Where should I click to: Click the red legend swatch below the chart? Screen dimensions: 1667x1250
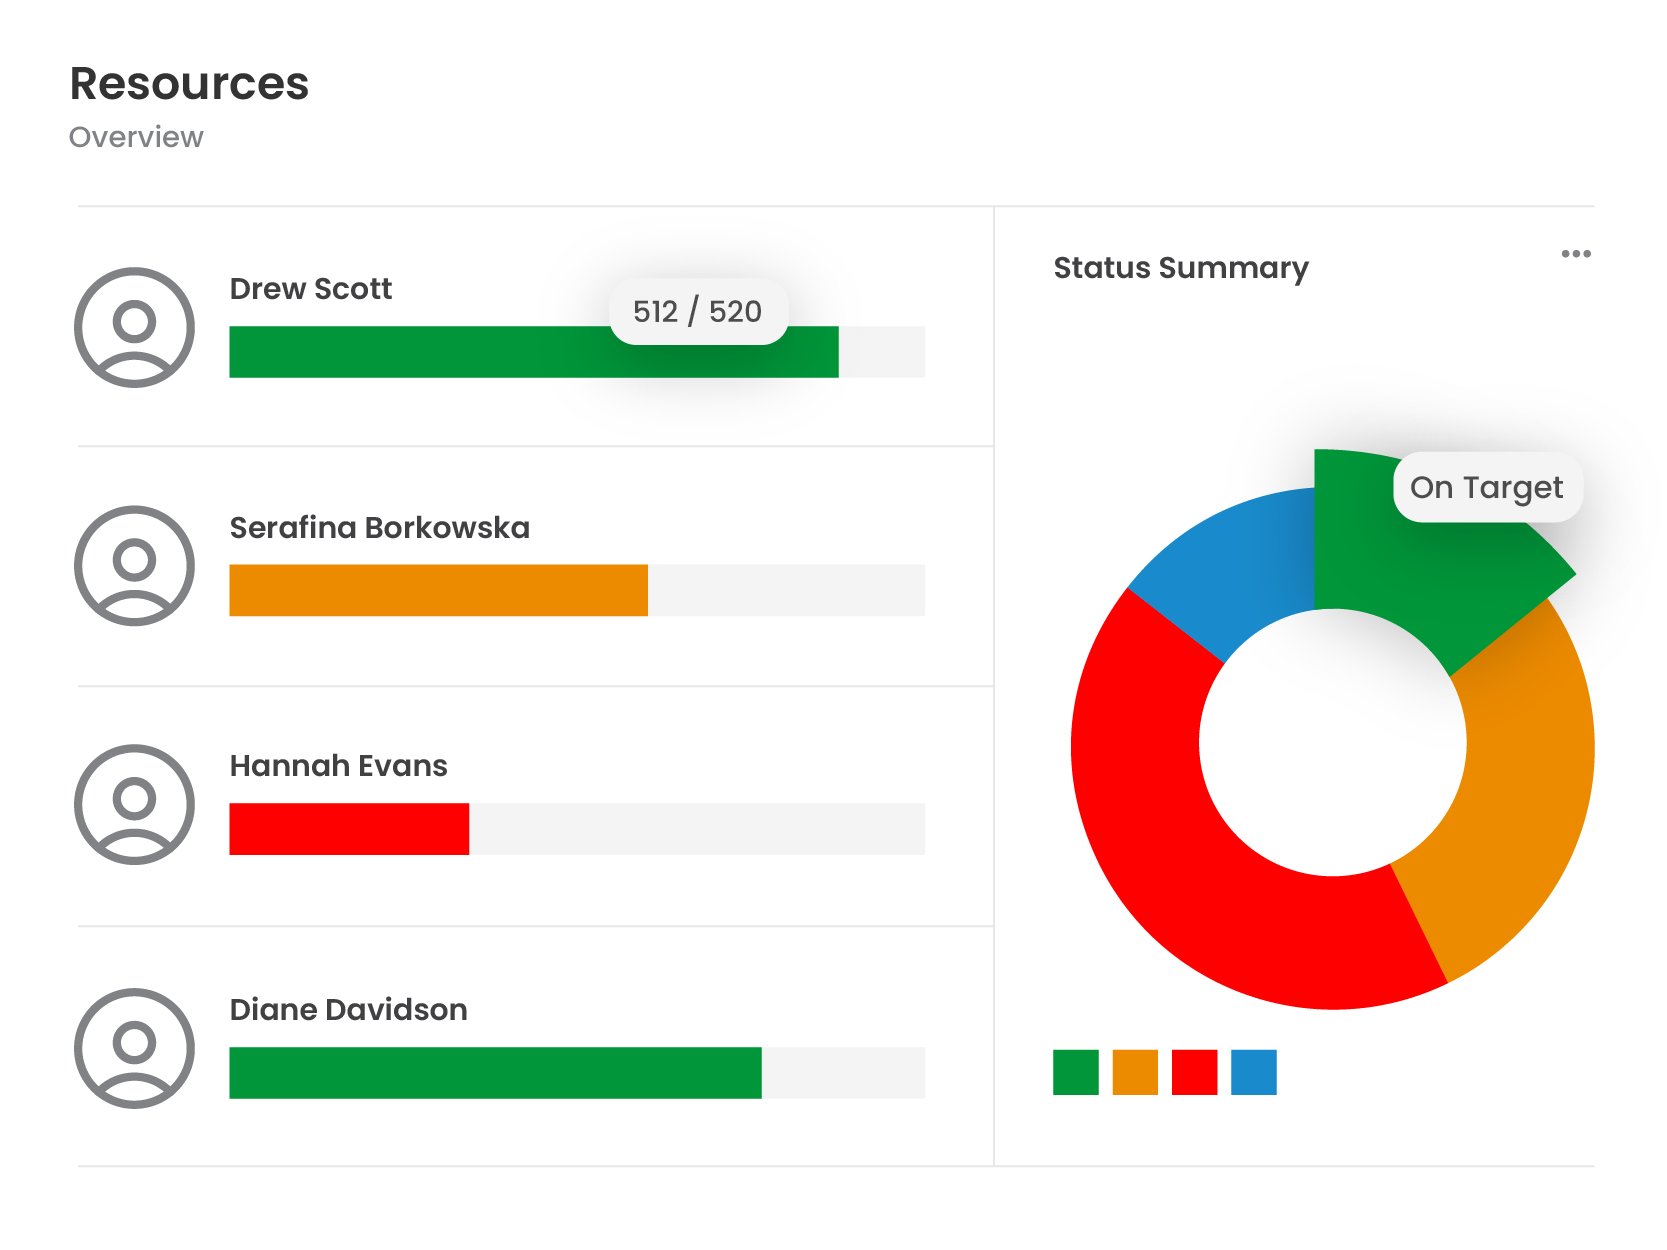1194,1073
